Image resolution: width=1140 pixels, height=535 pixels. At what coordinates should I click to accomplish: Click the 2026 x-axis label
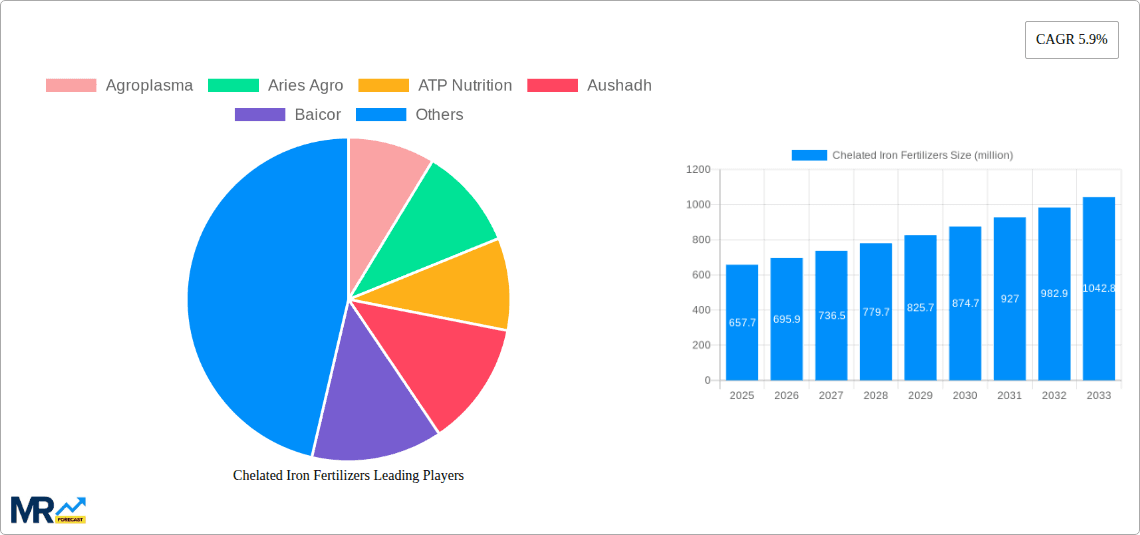787,396
